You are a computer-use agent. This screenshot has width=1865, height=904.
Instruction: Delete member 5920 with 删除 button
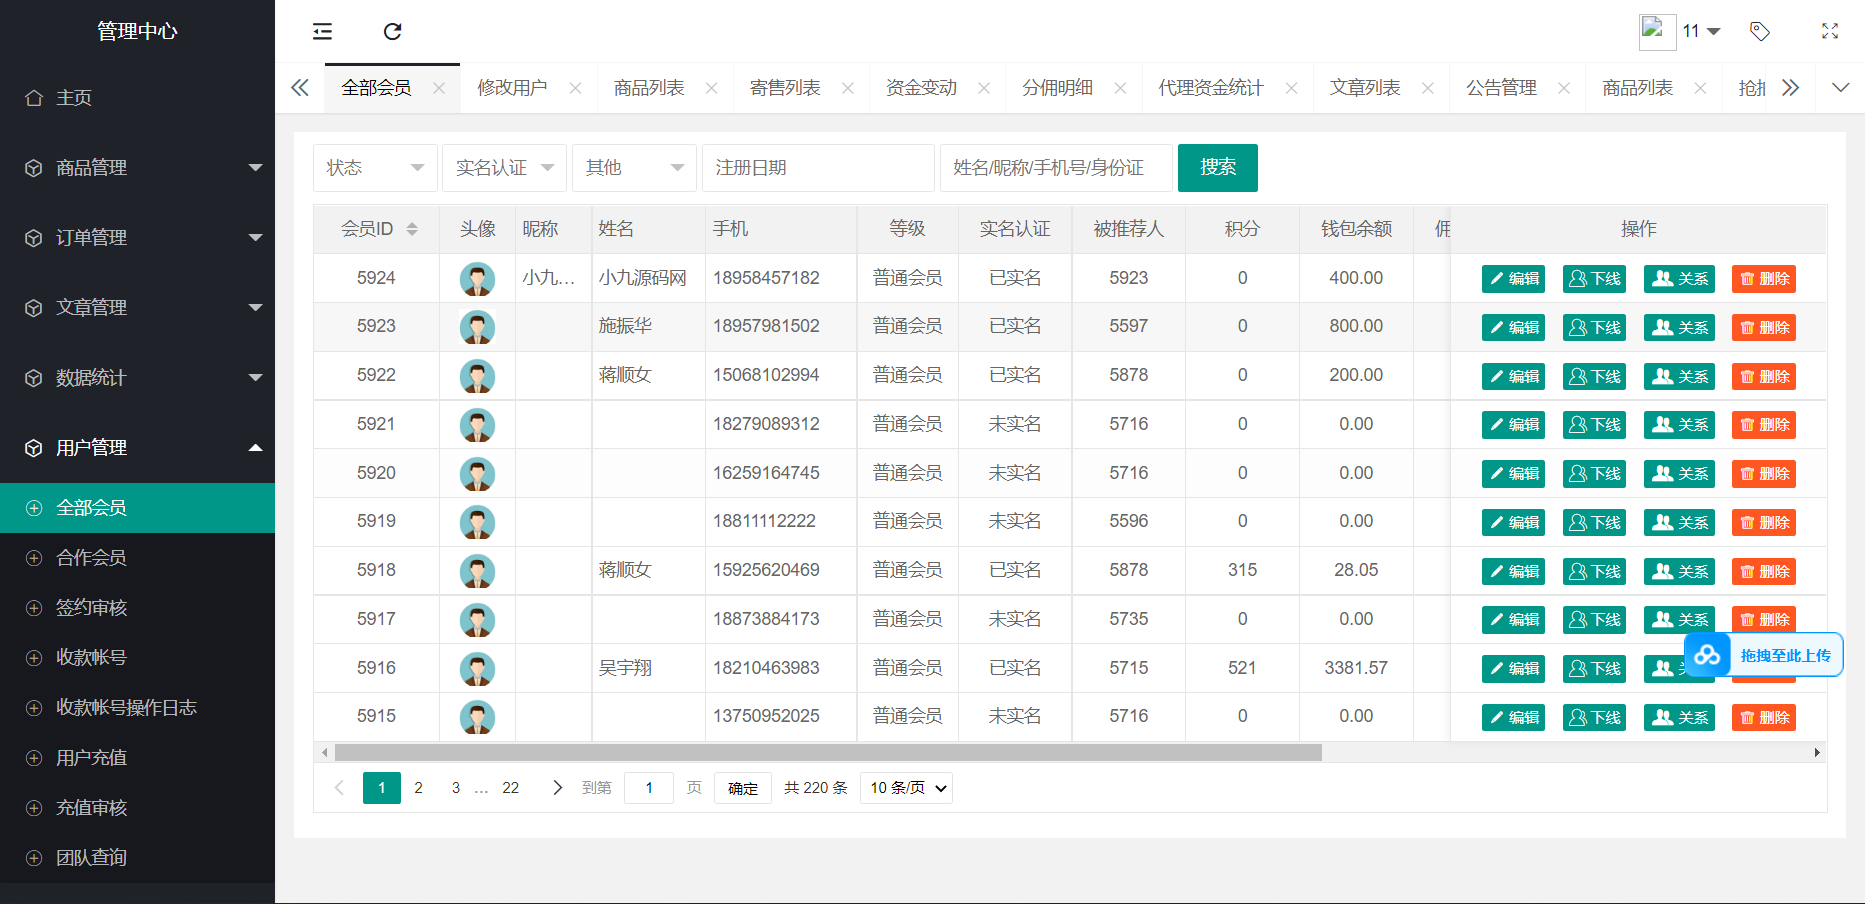[x=1764, y=474]
